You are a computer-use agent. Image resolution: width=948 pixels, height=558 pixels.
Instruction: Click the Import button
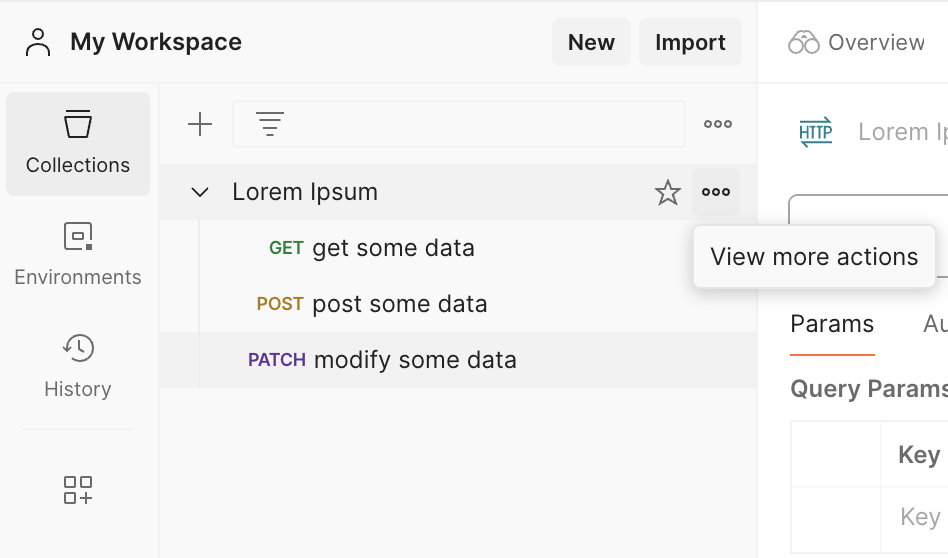(690, 42)
